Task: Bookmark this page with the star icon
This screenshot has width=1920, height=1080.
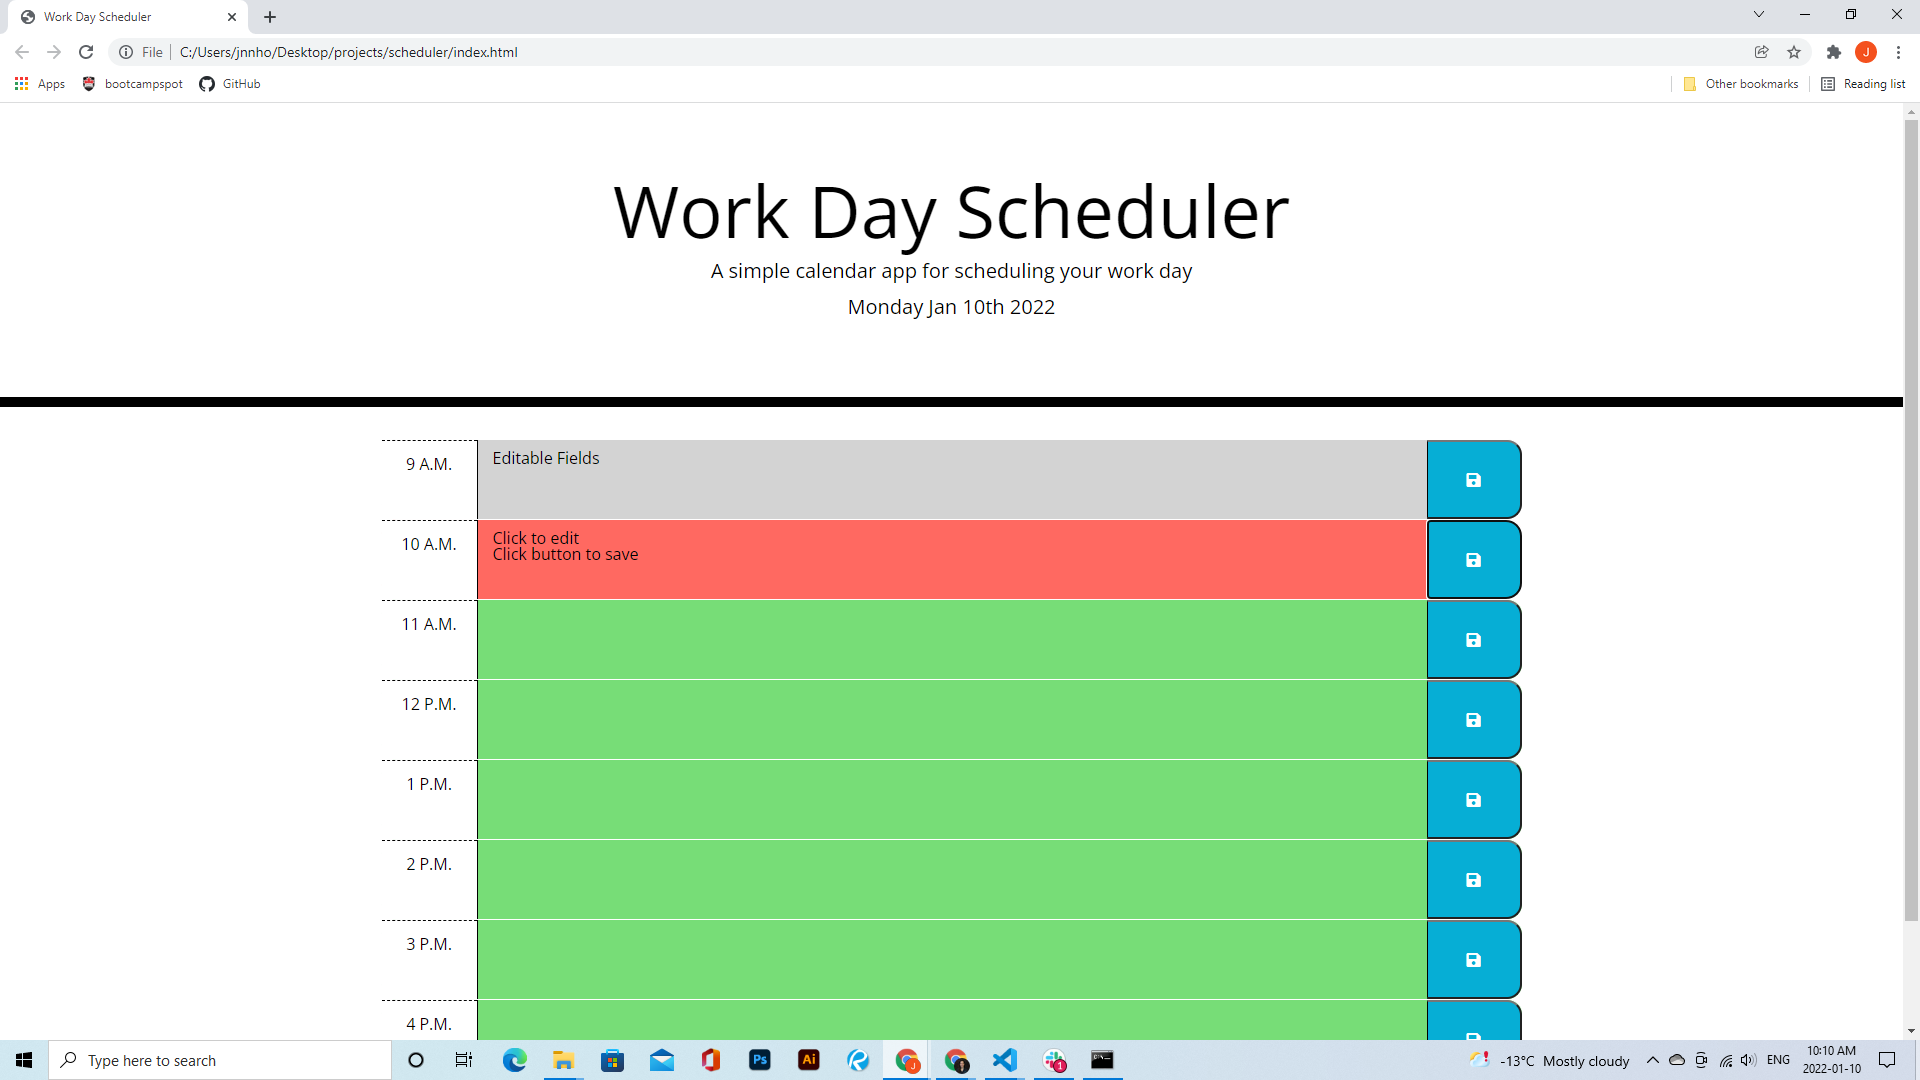Action: [x=1794, y=52]
